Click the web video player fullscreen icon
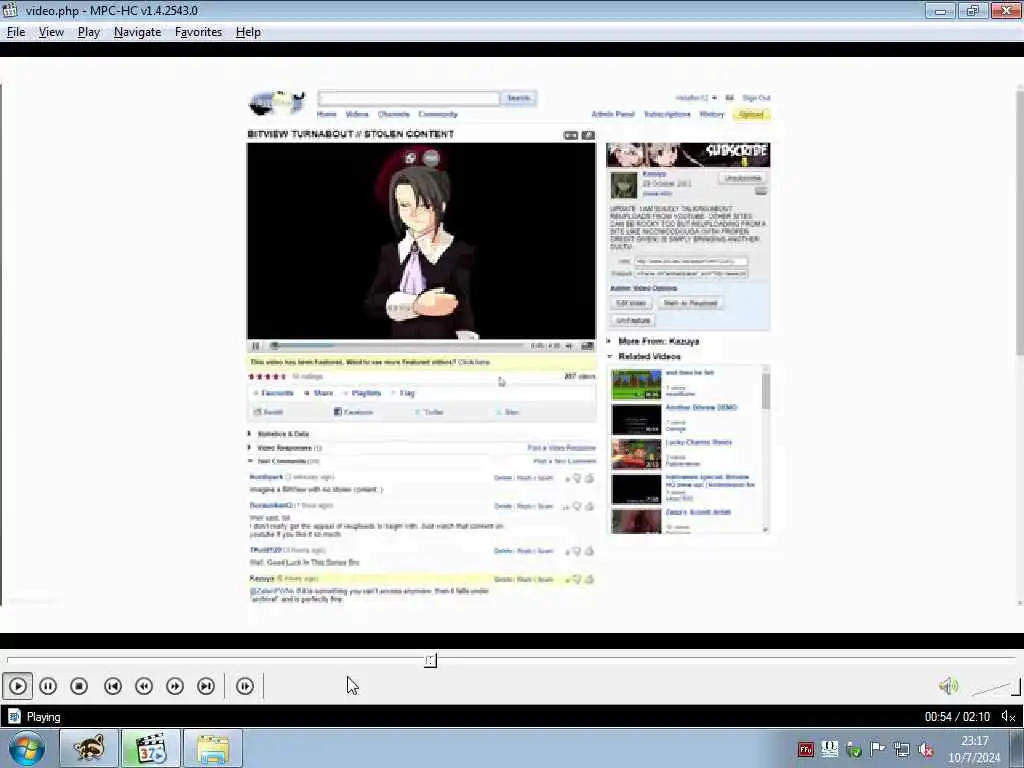 (588, 346)
